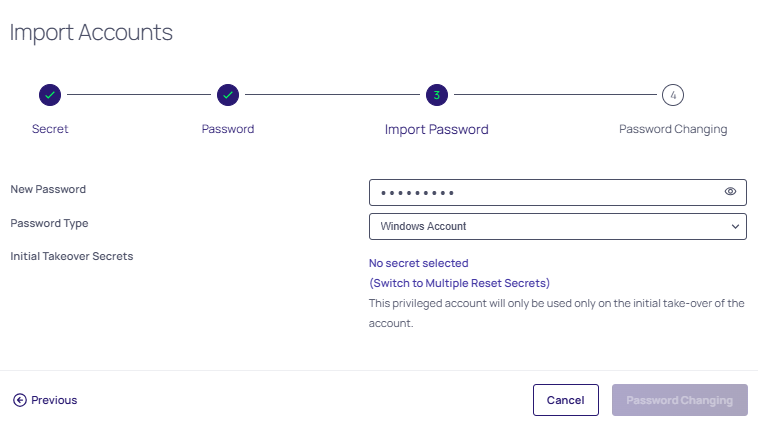Click the Password step checkmark circle
The width and height of the screenshot is (758, 426).
pyautogui.click(x=228, y=95)
